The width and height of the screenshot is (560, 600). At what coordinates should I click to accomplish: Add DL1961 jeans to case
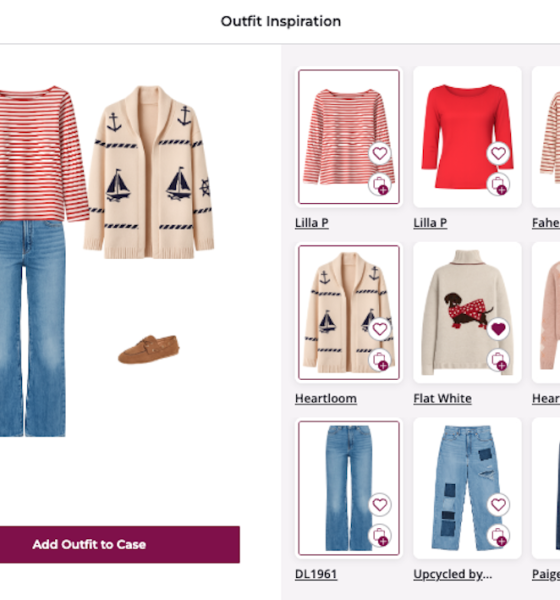point(380,535)
